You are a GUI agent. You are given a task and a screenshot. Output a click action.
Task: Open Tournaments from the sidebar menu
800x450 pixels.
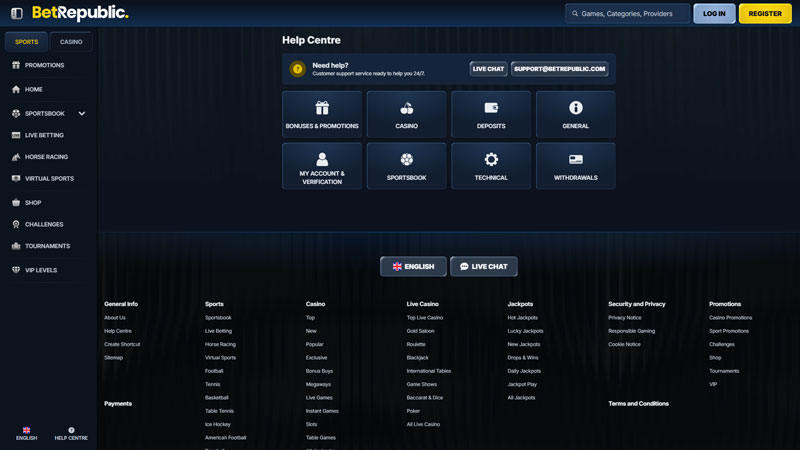click(x=47, y=246)
